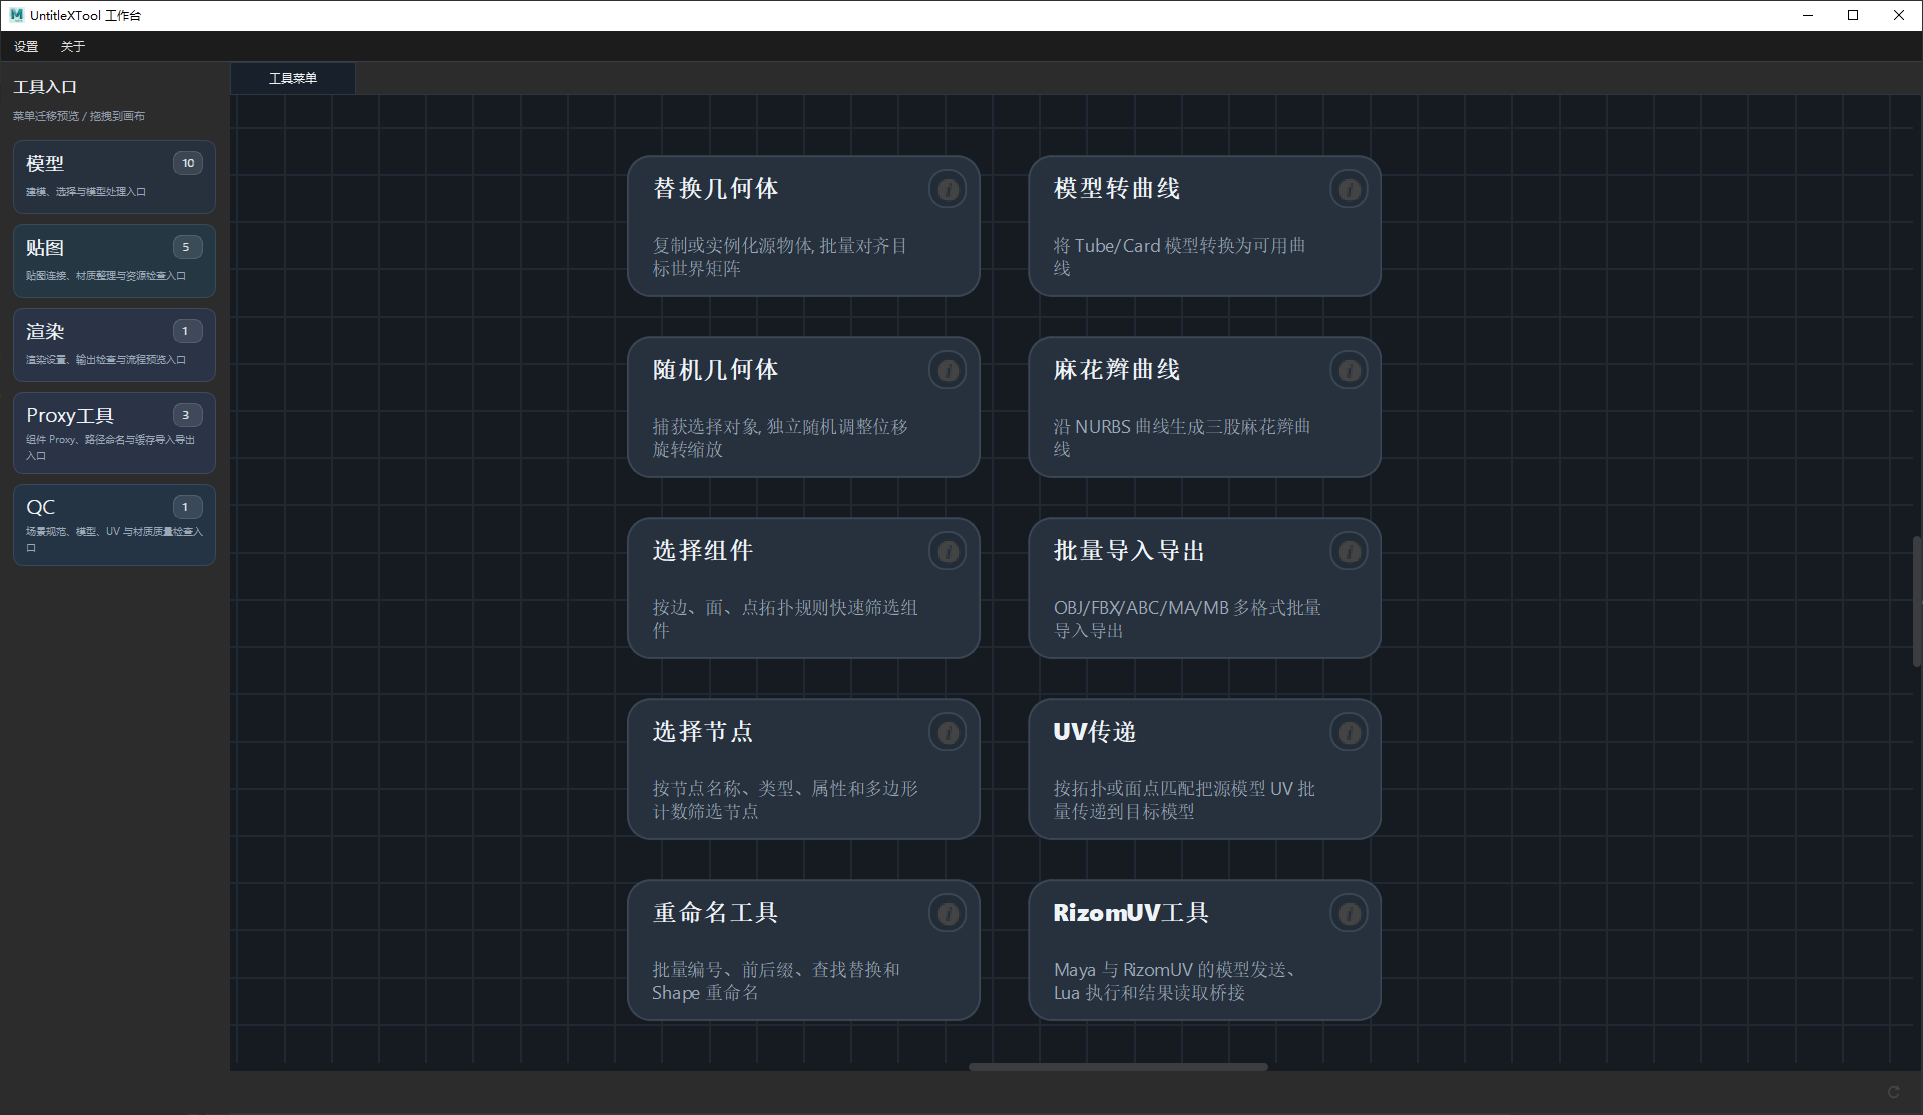The image size is (1923, 1115).
Task: Click the vertical scrollbar thumb of canvas
Action: (1916, 601)
